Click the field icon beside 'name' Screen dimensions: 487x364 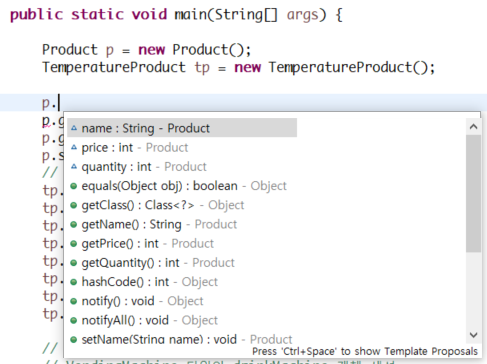tap(74, 128)
